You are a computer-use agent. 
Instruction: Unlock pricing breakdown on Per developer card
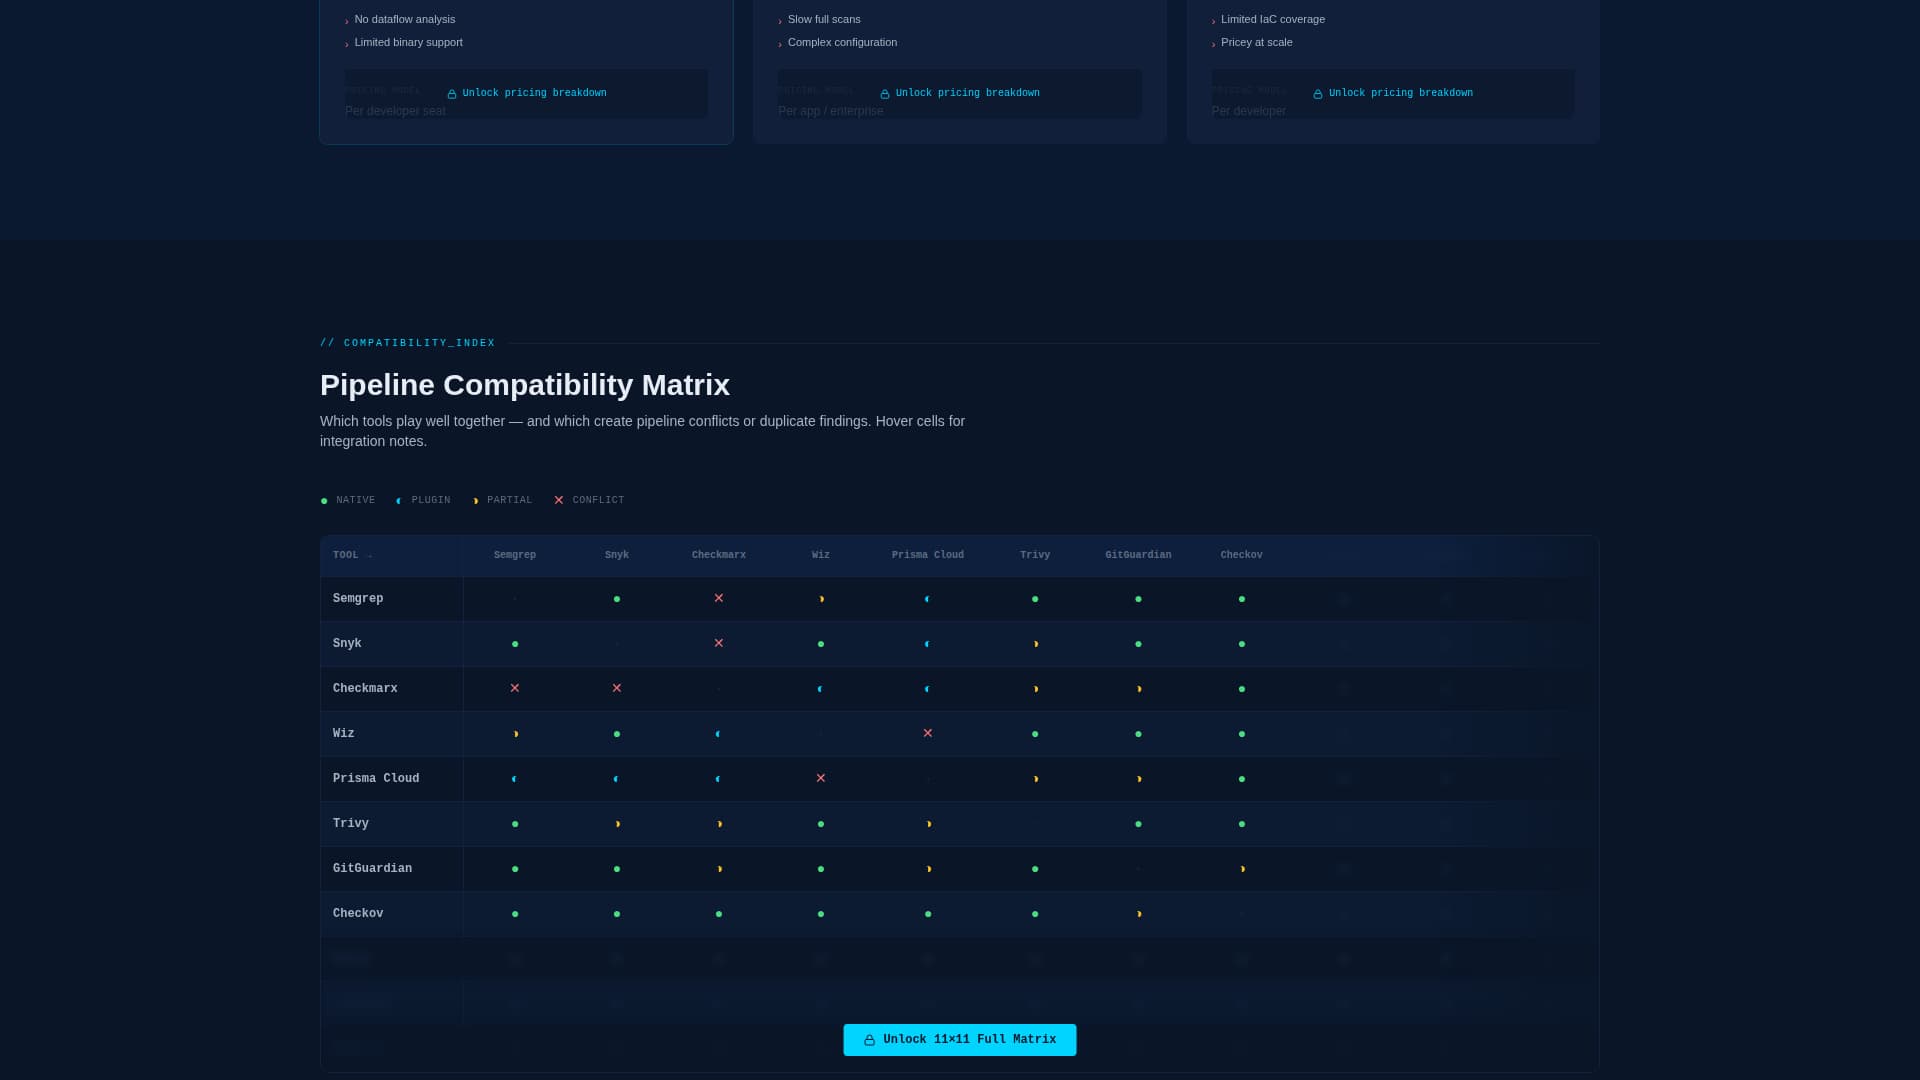[x=1393, y=93]
